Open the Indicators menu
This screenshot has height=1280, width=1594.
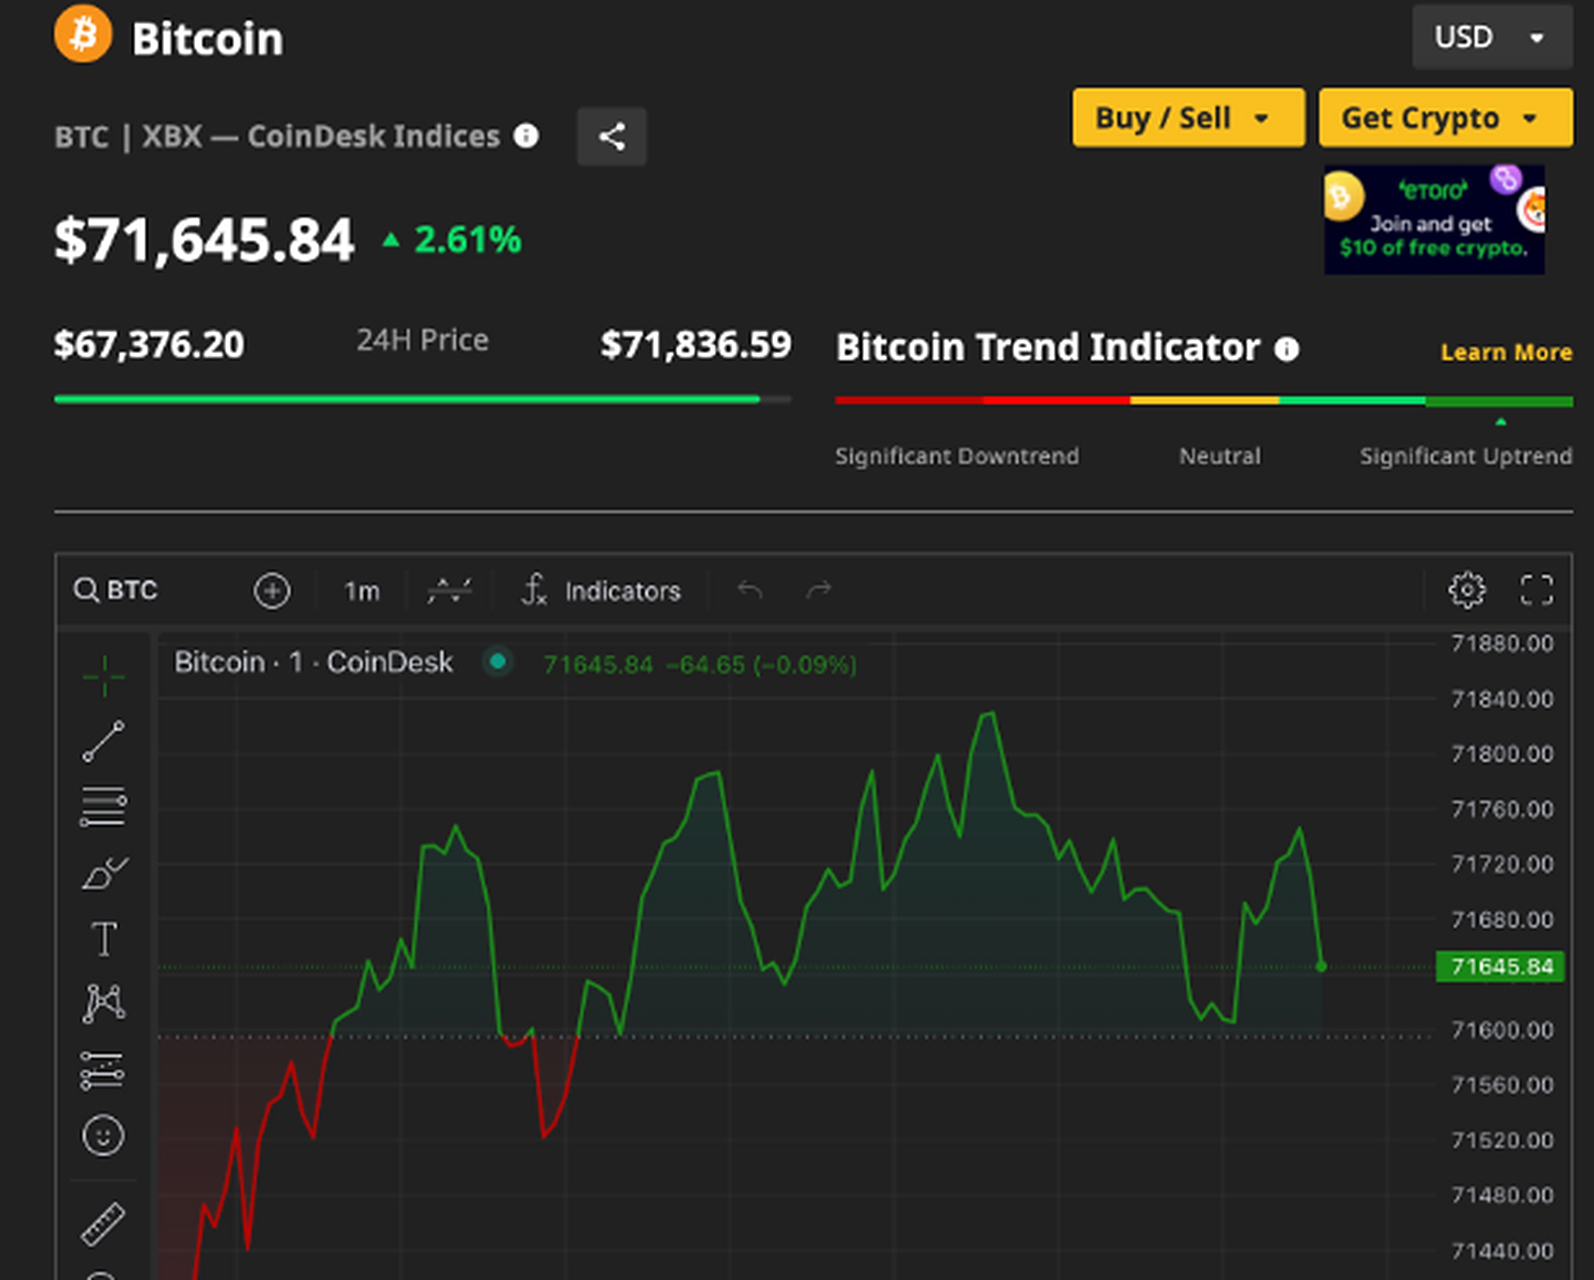click(x=602, y=591)
